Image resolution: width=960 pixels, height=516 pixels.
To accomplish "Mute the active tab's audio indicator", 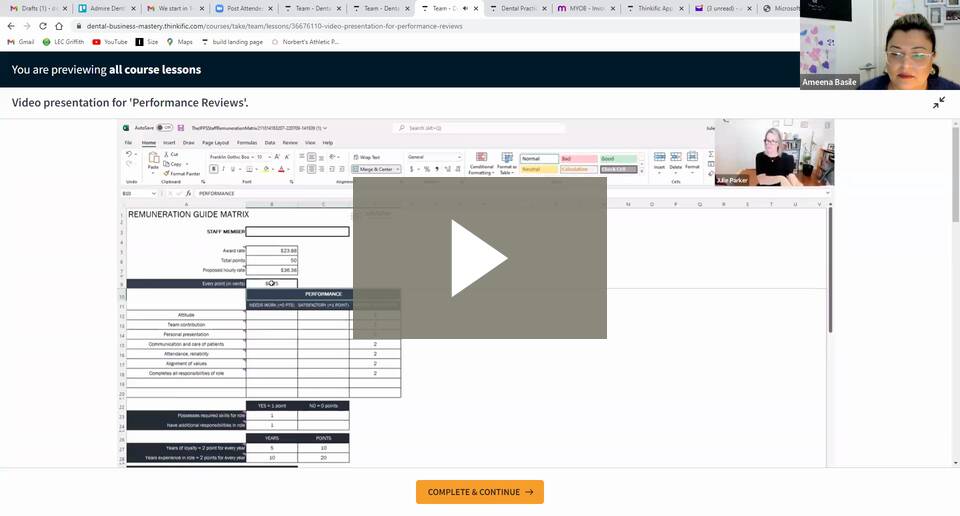I will click(465, 9).
